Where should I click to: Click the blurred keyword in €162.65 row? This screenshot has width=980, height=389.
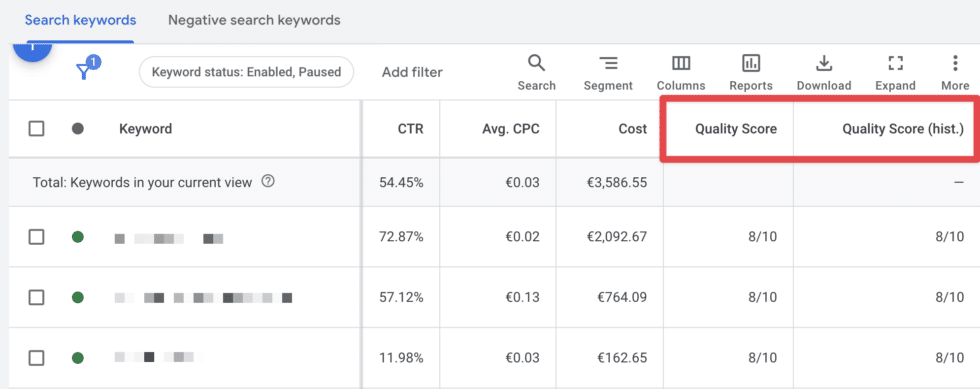tap(159, 358)
